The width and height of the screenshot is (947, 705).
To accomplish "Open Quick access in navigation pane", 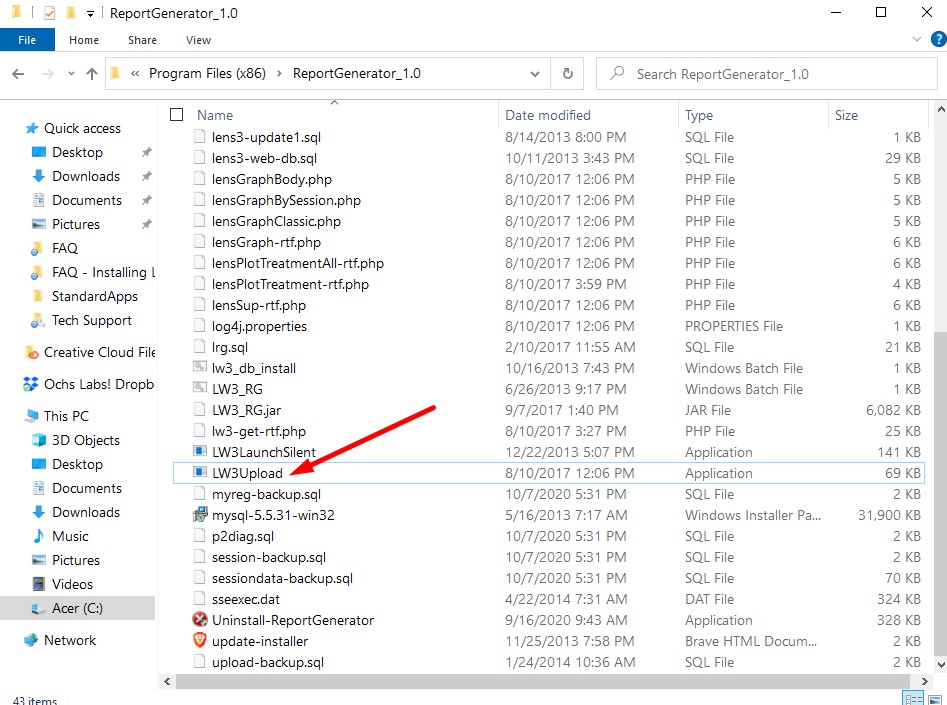I will coord(82,128).
